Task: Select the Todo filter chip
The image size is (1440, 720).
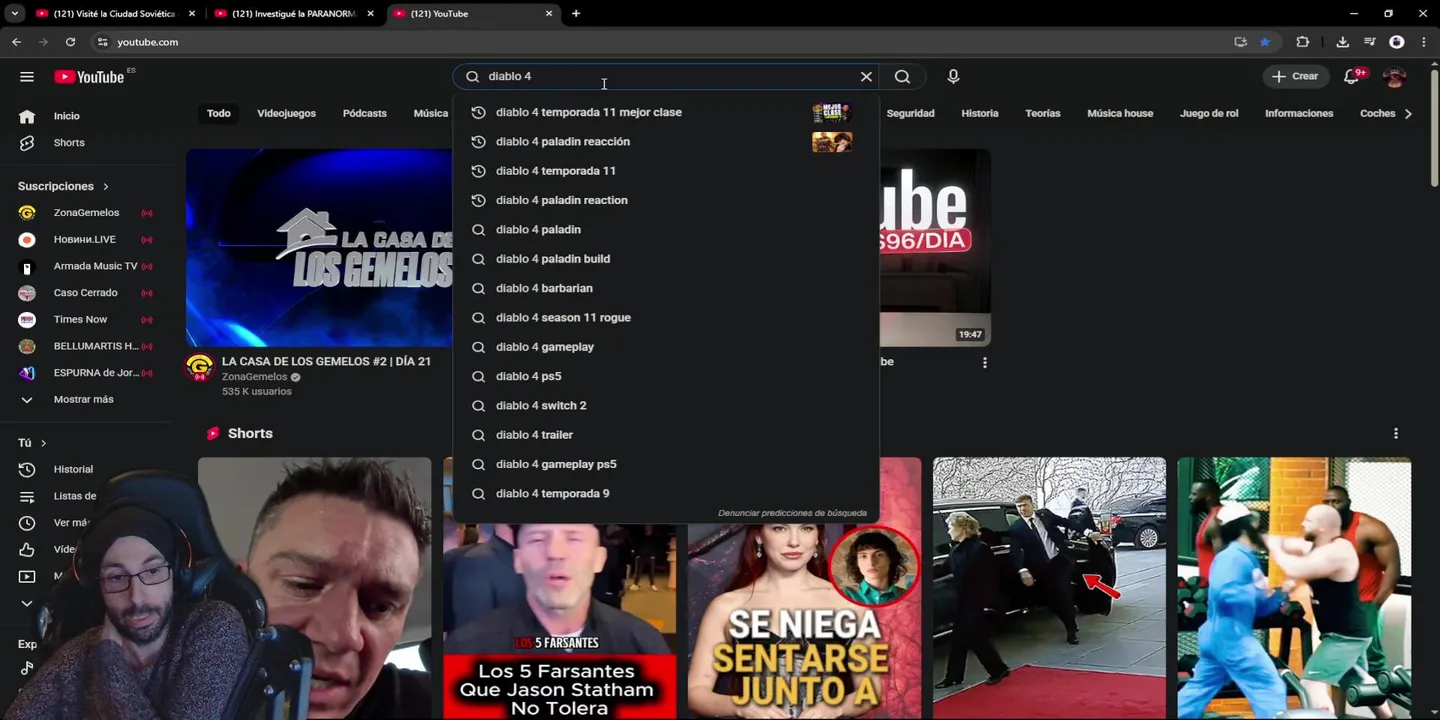Action: point(218,114)
